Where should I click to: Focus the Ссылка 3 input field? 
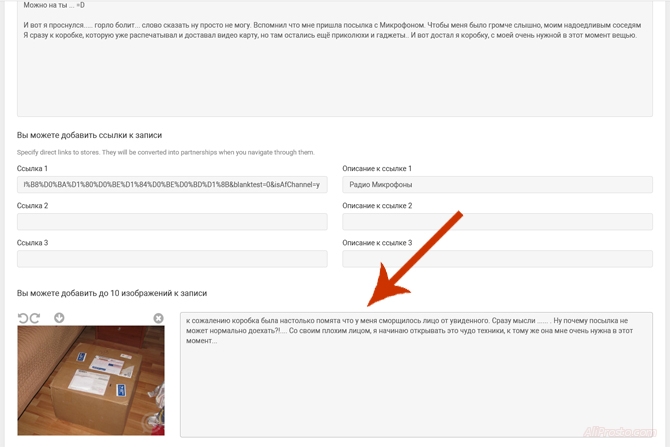coord(172,259)
